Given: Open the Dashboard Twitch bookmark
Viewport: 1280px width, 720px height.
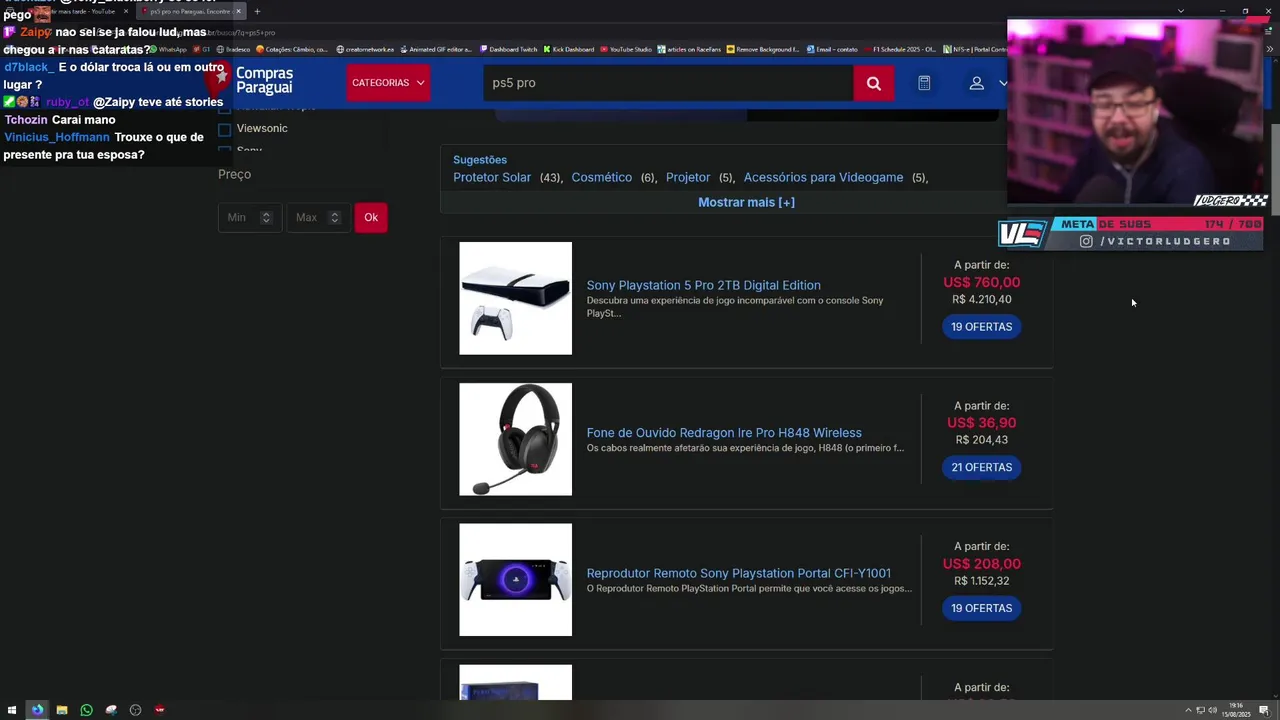Looking at the screenshot, I should tap(508, 49).
